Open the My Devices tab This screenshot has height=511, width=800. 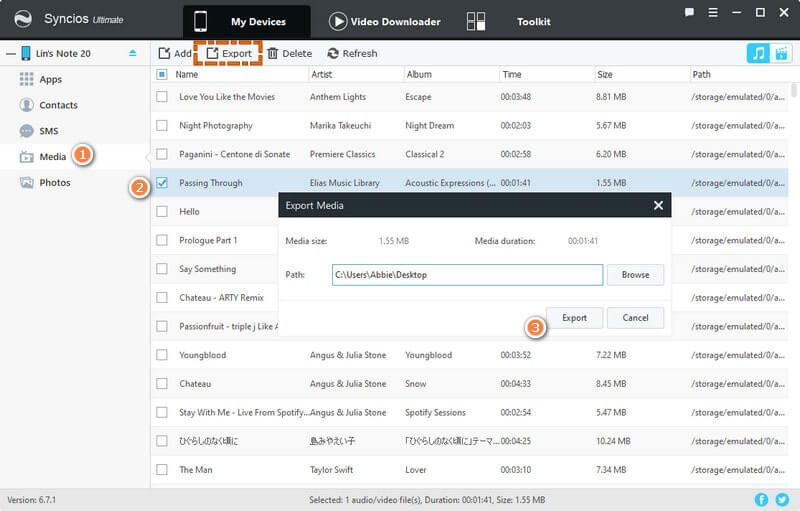pyautogui.click(x=247, y=21)
